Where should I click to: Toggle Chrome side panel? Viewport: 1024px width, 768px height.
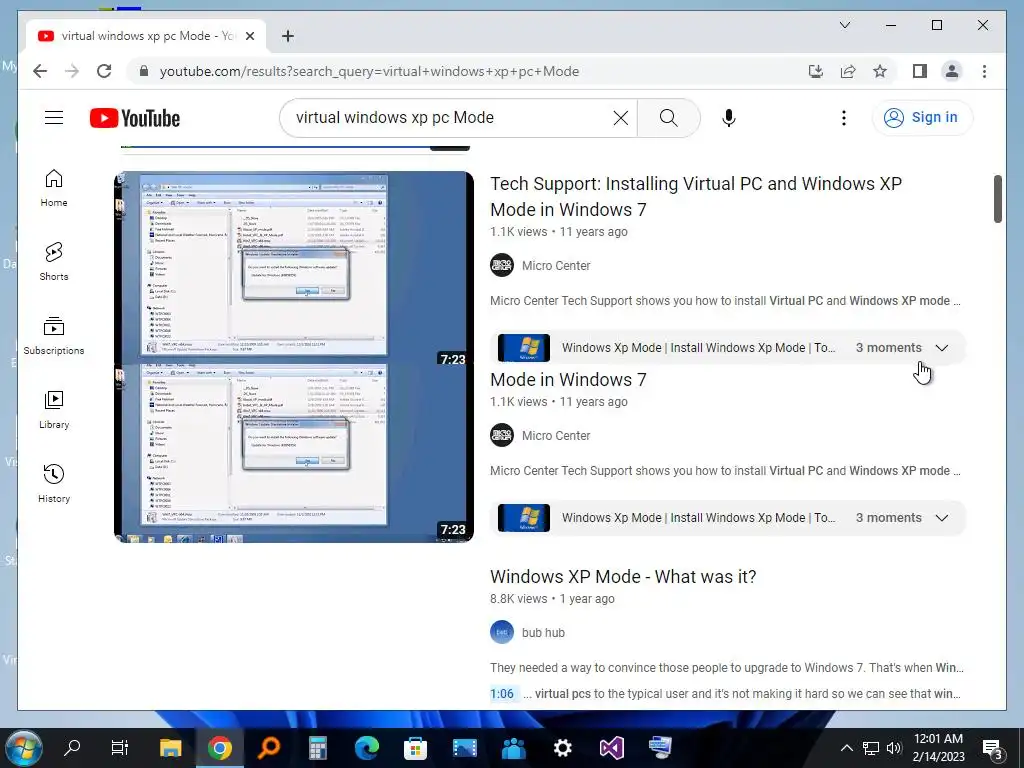tap(920, 71)
